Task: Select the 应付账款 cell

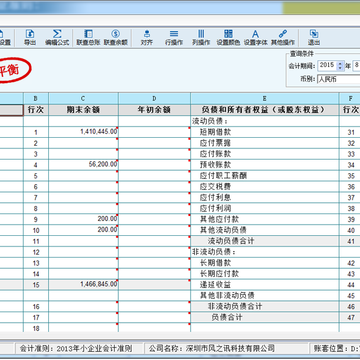Action: click(x=265, y=154)
